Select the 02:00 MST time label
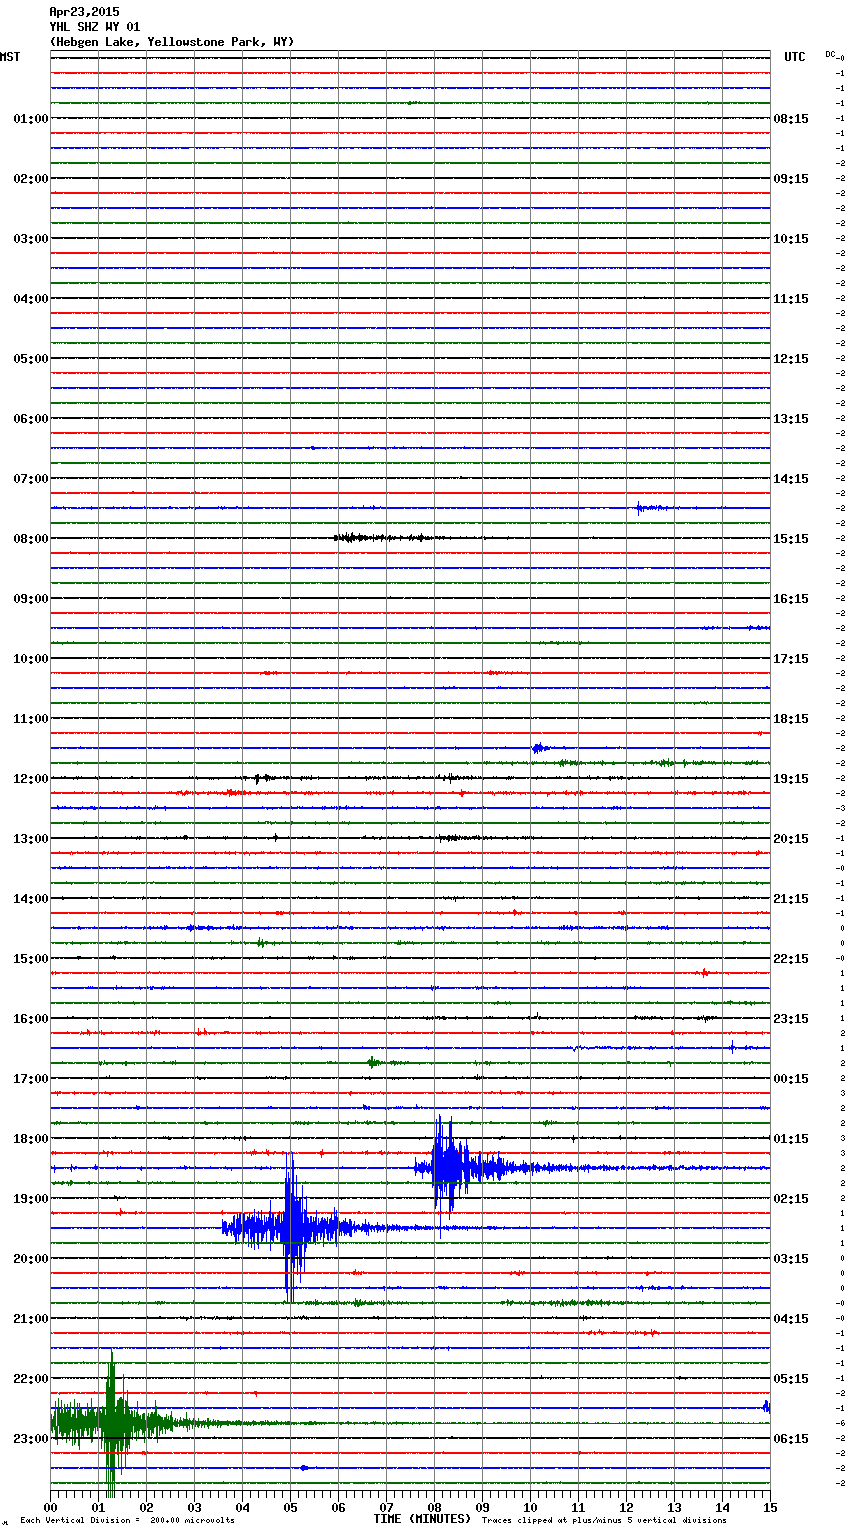 [x=31, y=178]
